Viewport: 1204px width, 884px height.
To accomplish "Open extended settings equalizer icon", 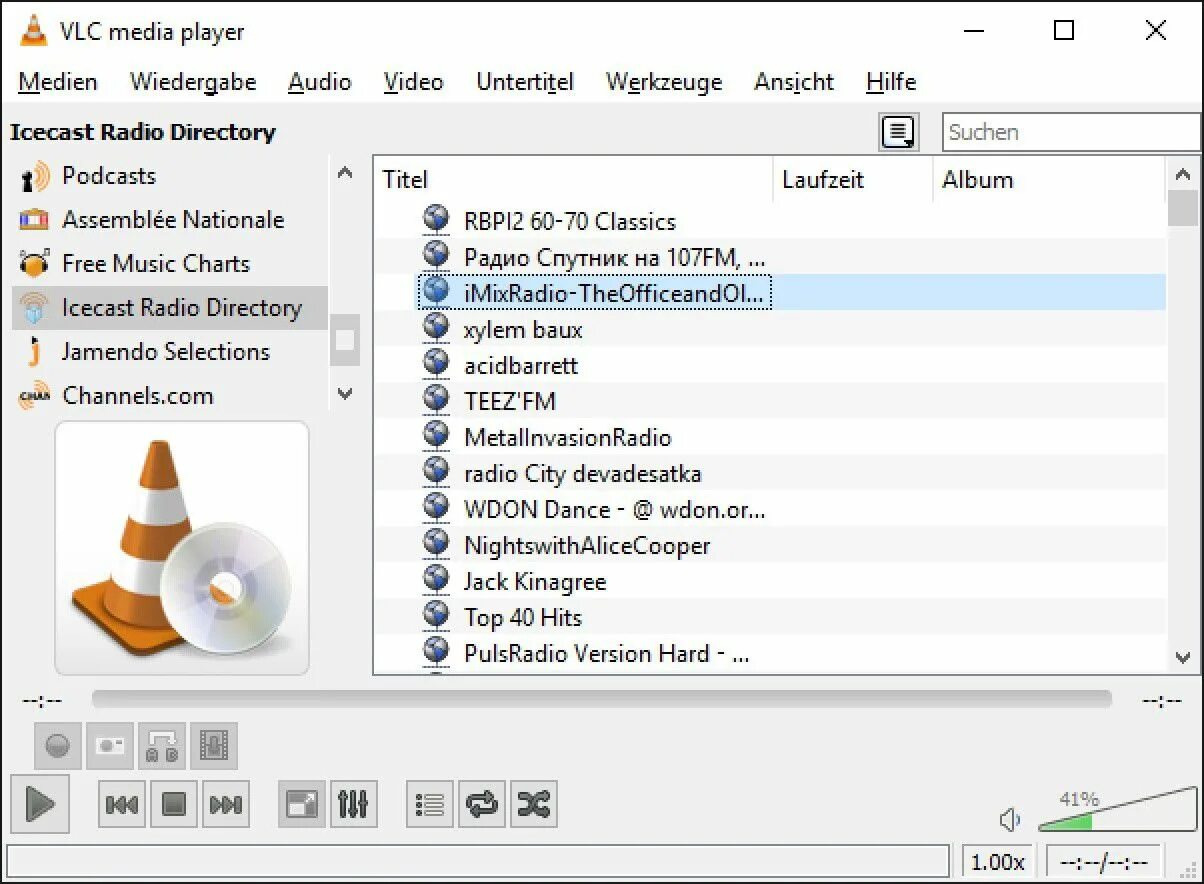I will pyautogui.click(x=354, y=804).
